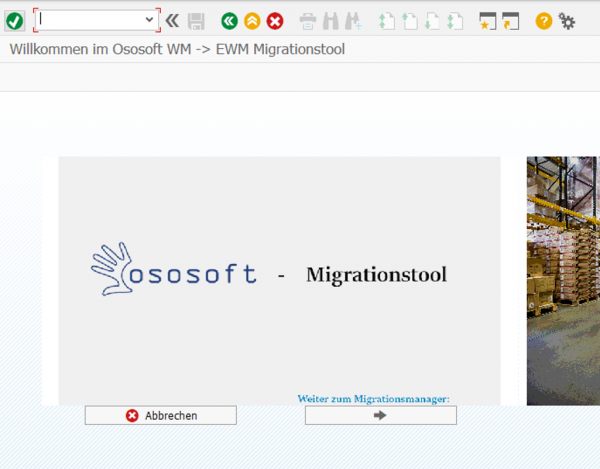The image size is (600, 469).
Task: Click the Find Next binoculars-plus icon
Action: (x=353, y=21)
